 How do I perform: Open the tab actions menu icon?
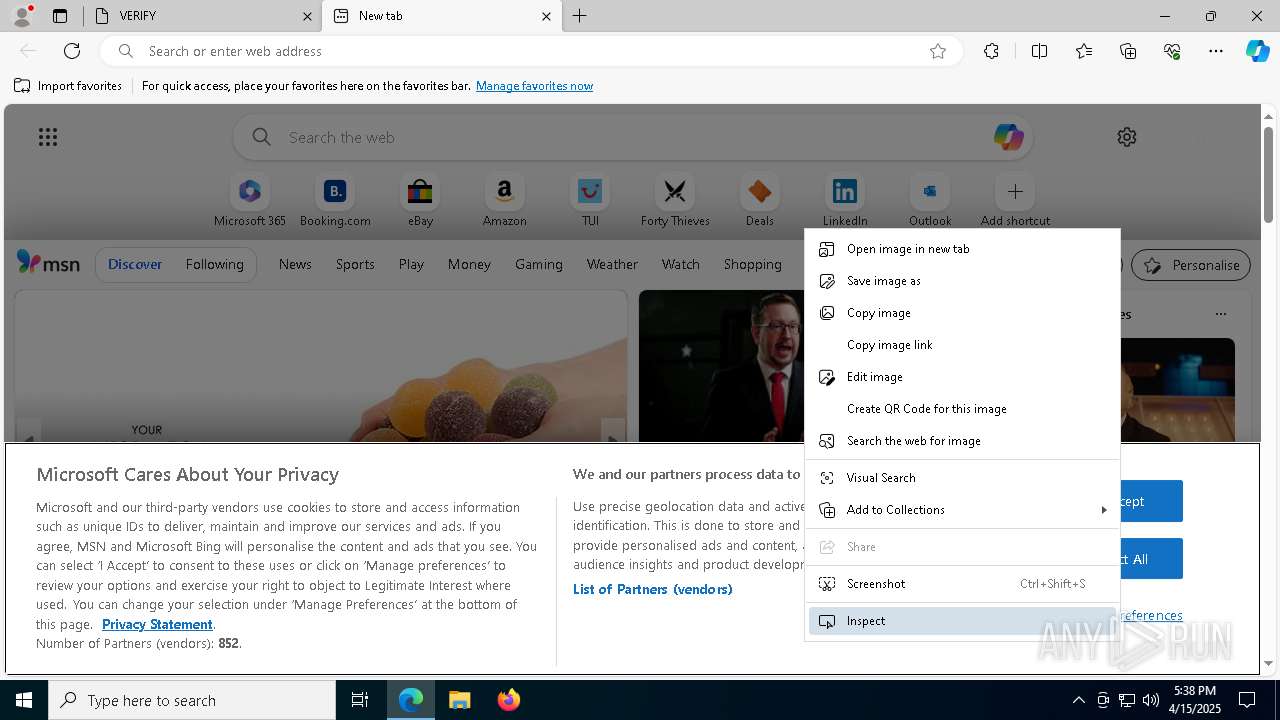pyautogui.click(x=60, y=16)
